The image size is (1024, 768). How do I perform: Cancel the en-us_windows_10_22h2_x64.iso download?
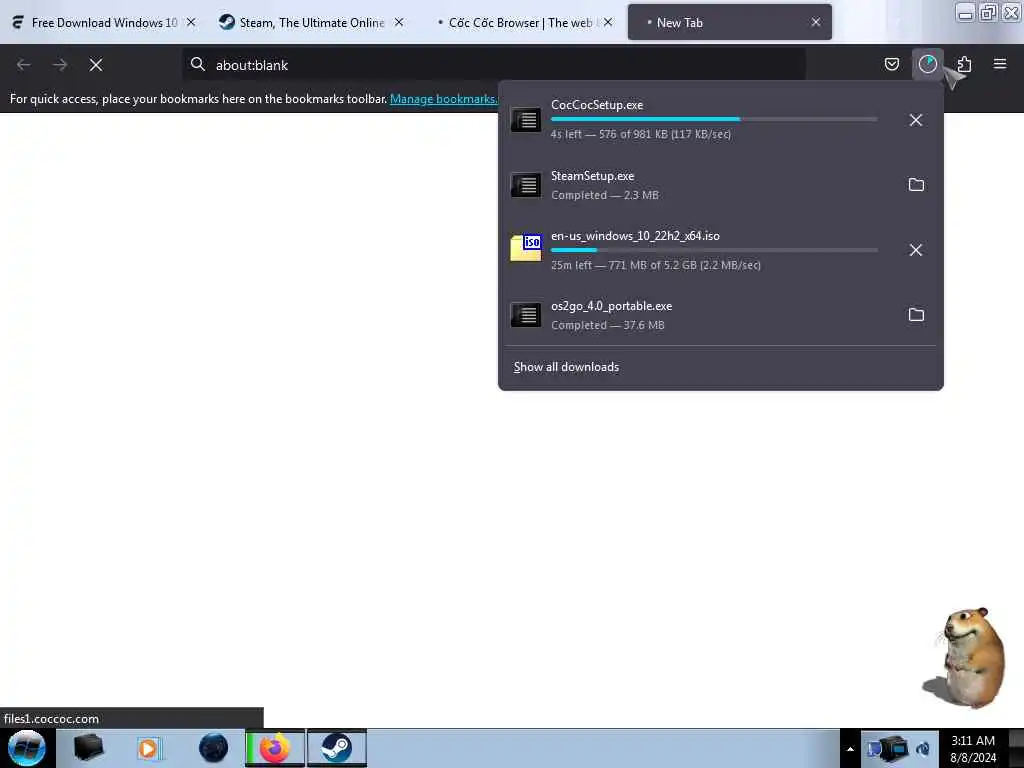pos(916,249)
